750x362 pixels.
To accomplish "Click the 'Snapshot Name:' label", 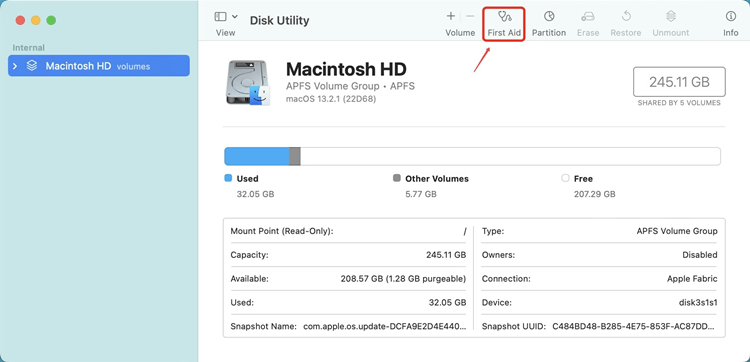I will (264, 327).
